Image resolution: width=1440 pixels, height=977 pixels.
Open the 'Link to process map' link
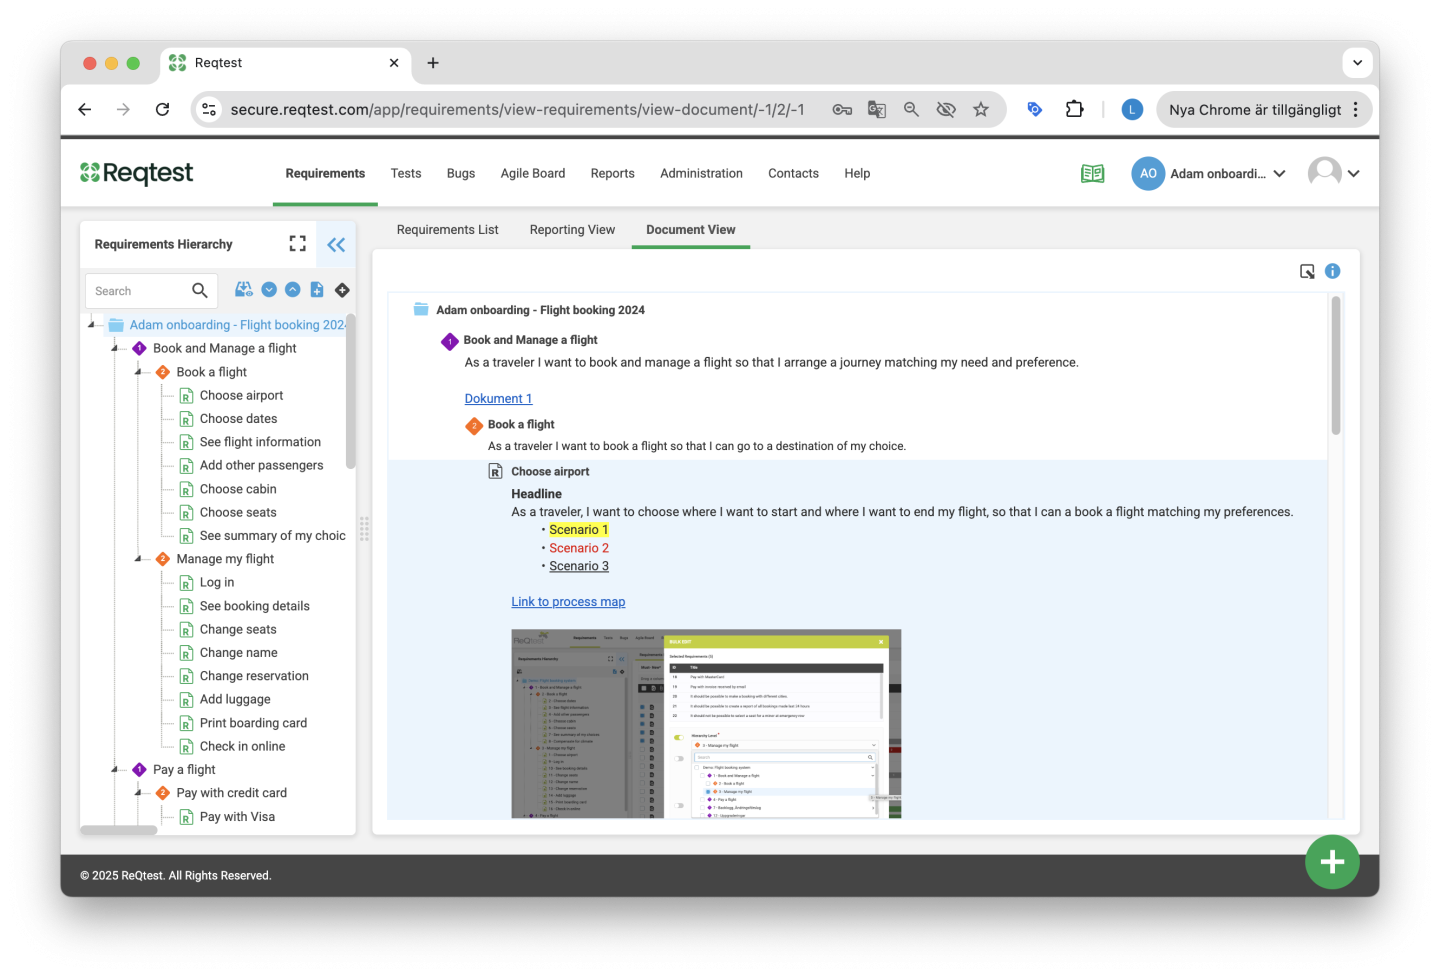point(568,602)
